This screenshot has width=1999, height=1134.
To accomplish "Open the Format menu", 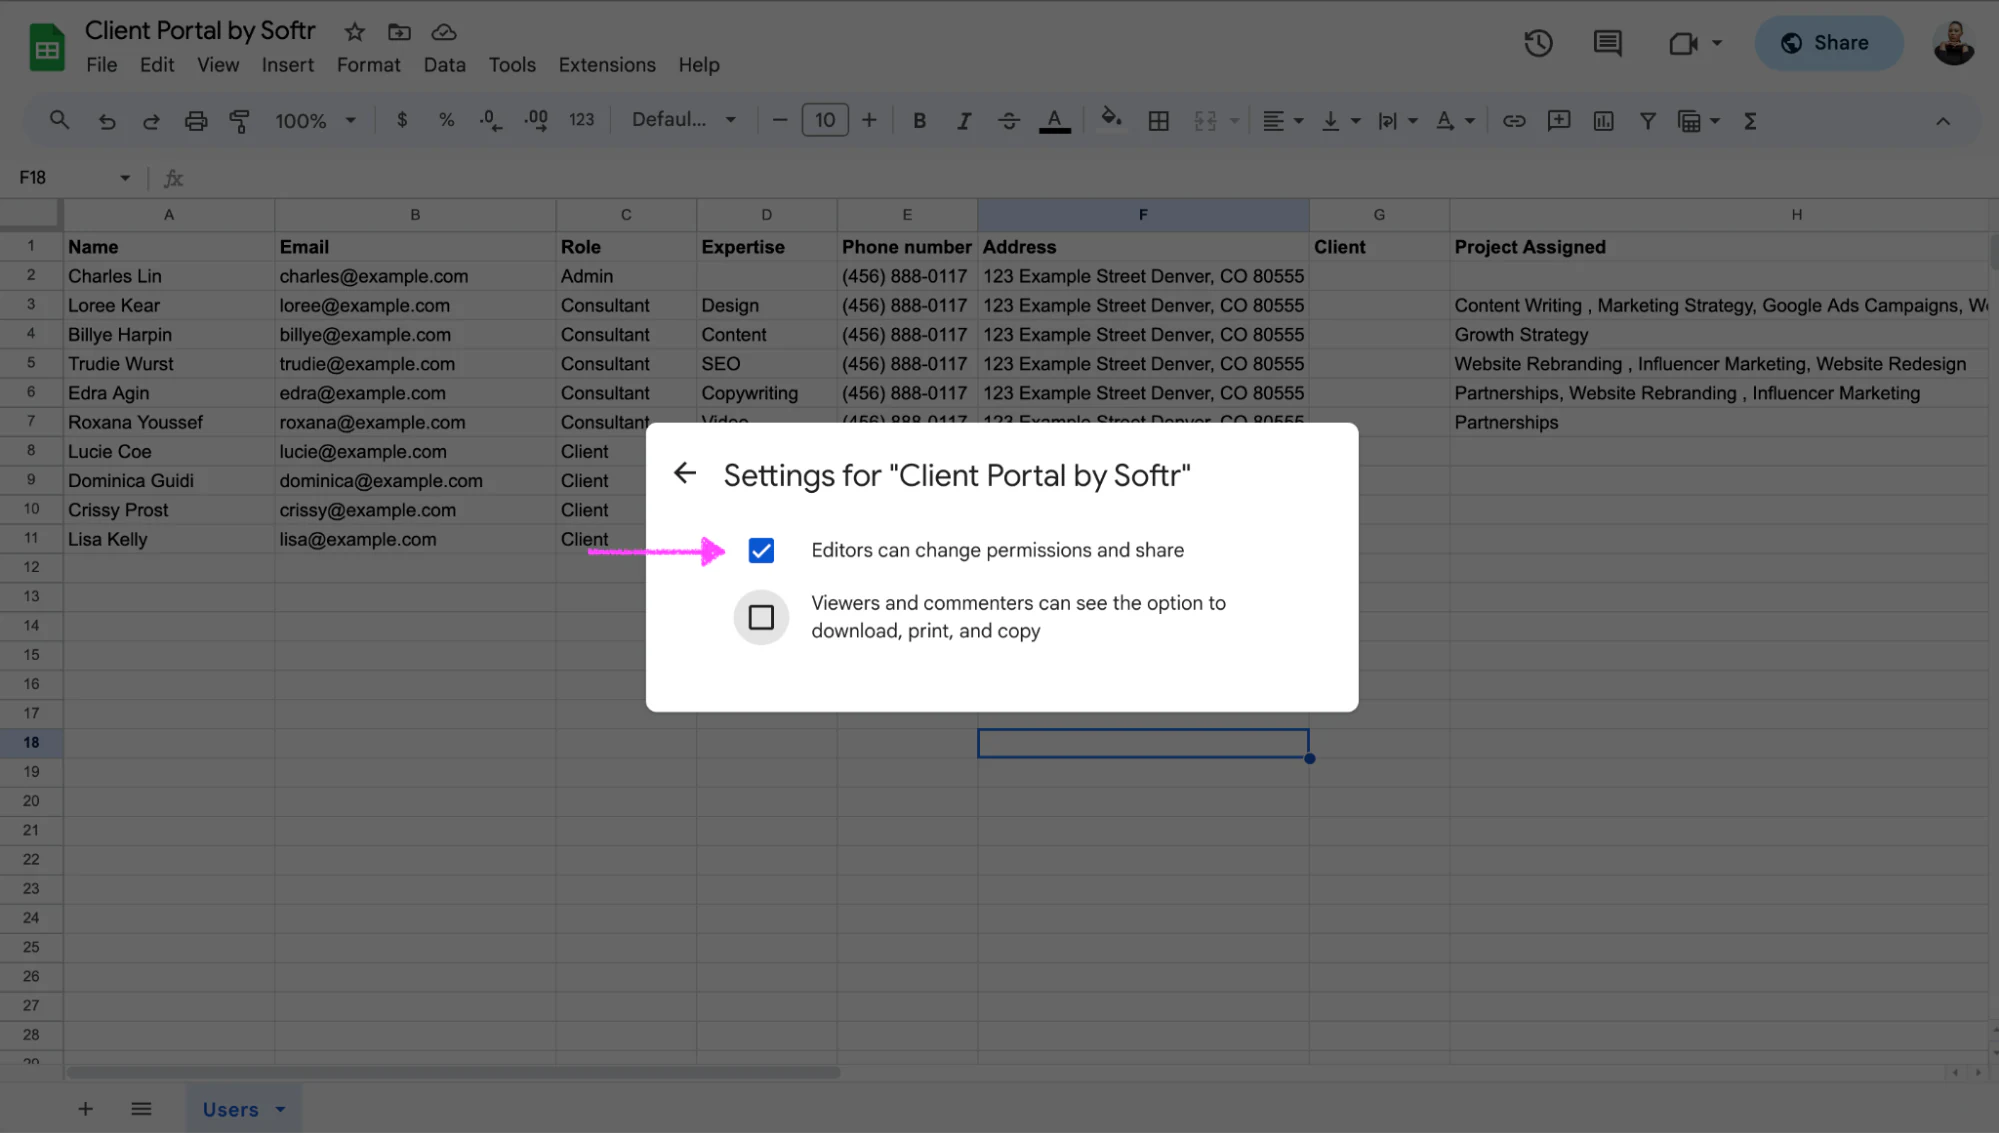I will pos(368,65).
